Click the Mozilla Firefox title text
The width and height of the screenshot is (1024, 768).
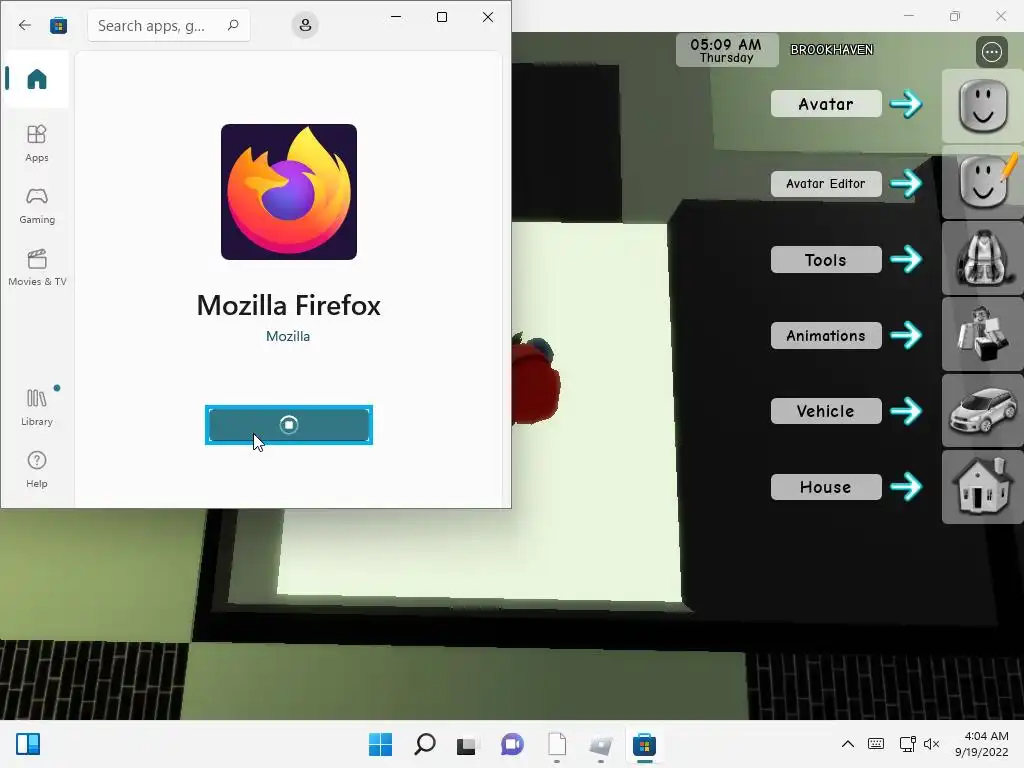(x=289, y=306)
